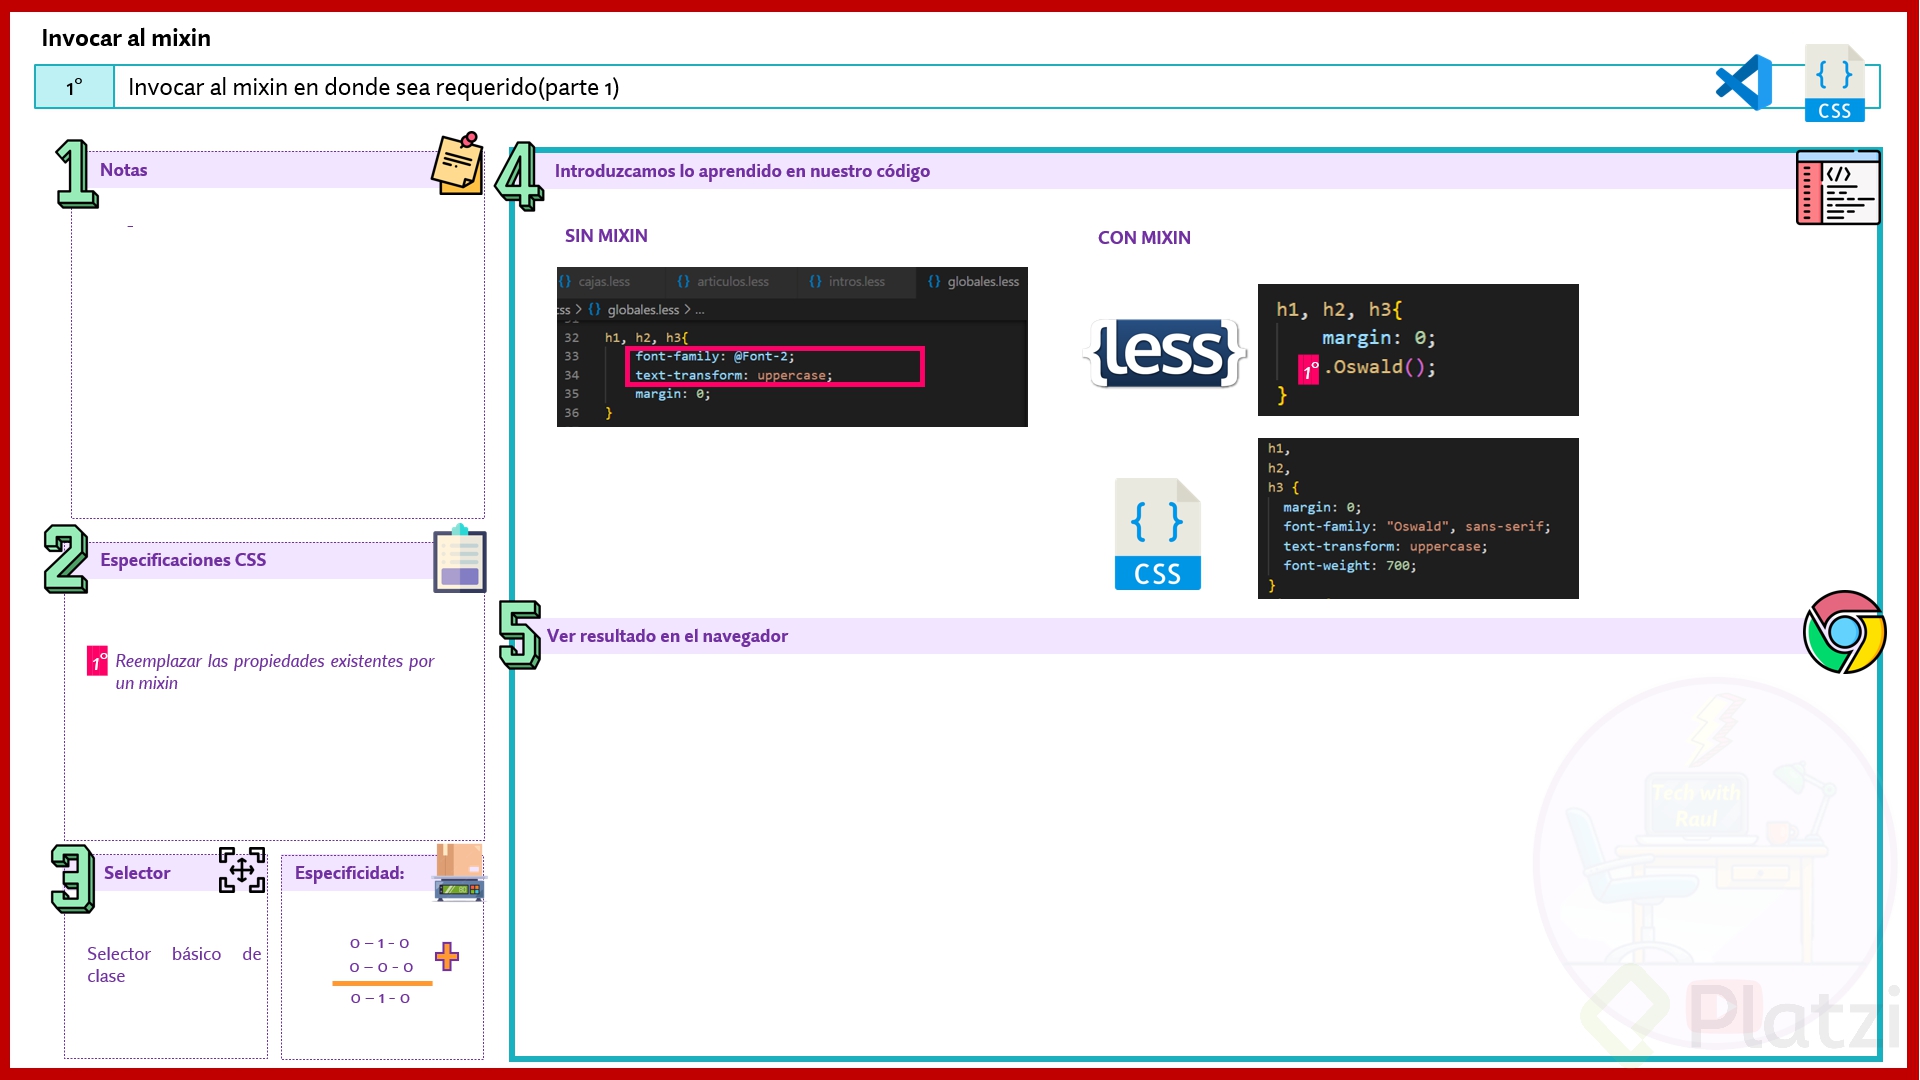This screenshot has height=1080, width=1920.
Task: Open the intros.less tab
Action: 856,282
